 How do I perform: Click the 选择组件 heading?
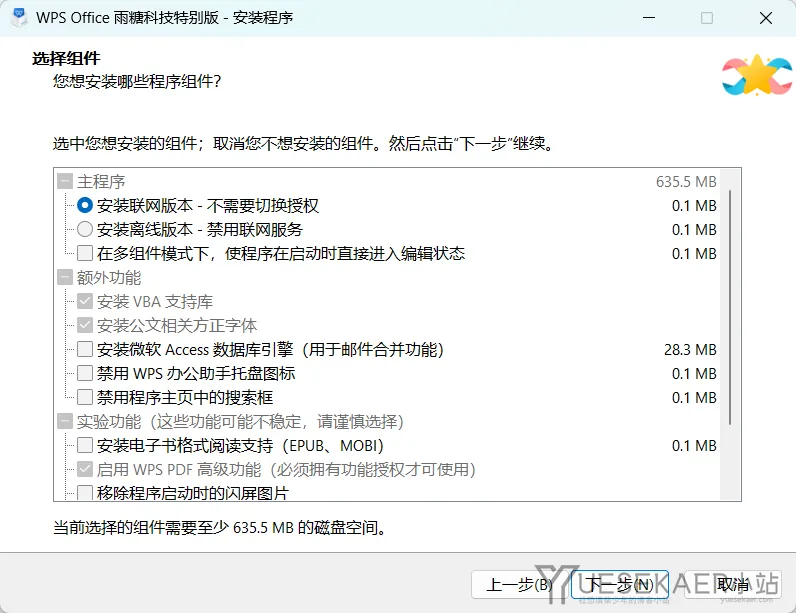point(66,58)
